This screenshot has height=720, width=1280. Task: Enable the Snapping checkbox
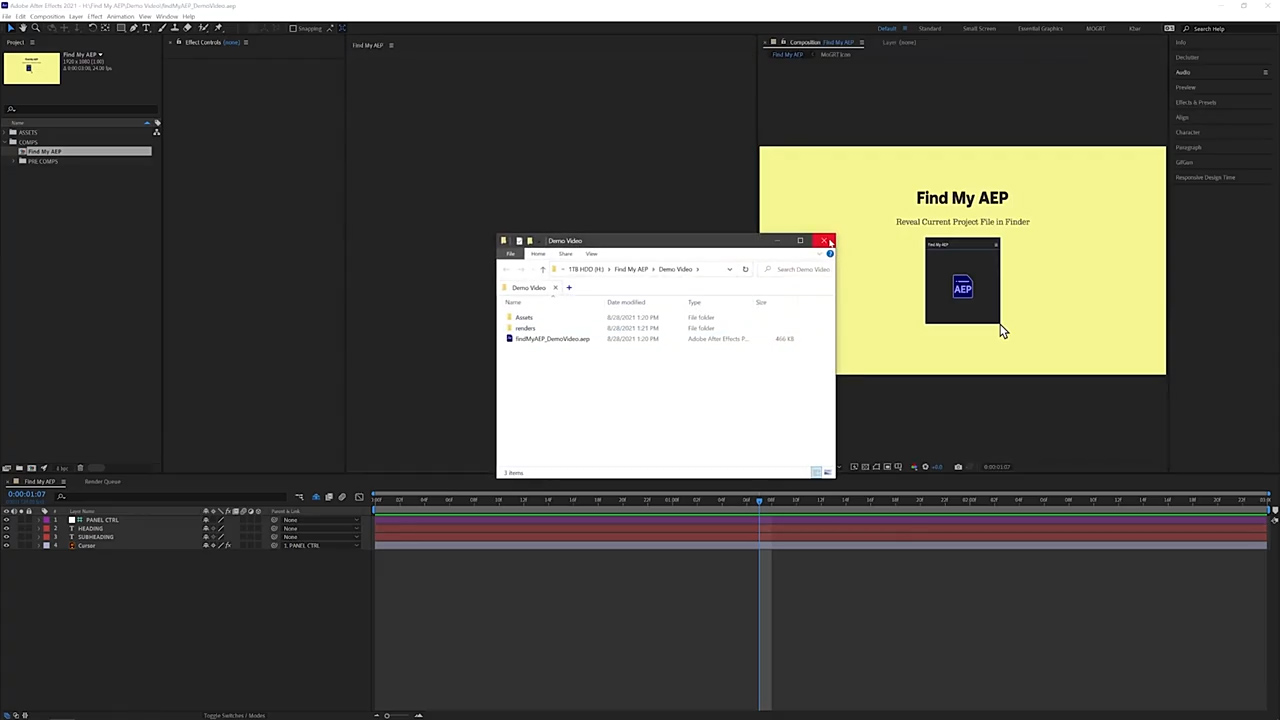[x=293, y=28]
